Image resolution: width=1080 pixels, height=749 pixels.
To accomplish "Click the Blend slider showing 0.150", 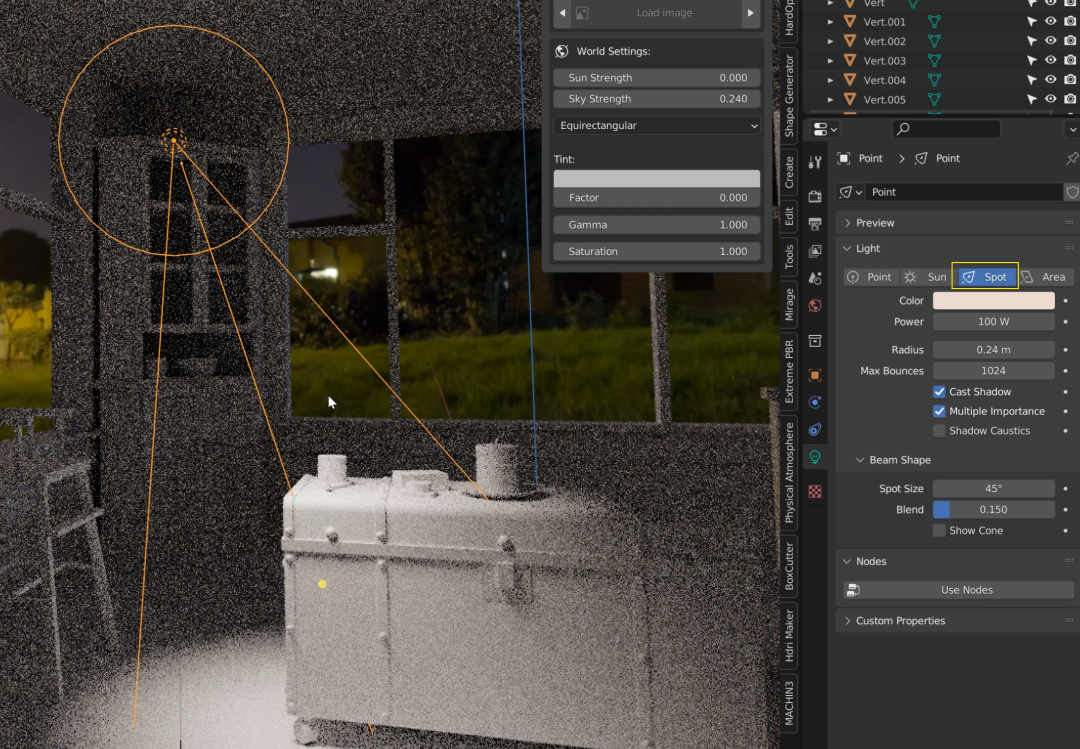I will point(993,509).
